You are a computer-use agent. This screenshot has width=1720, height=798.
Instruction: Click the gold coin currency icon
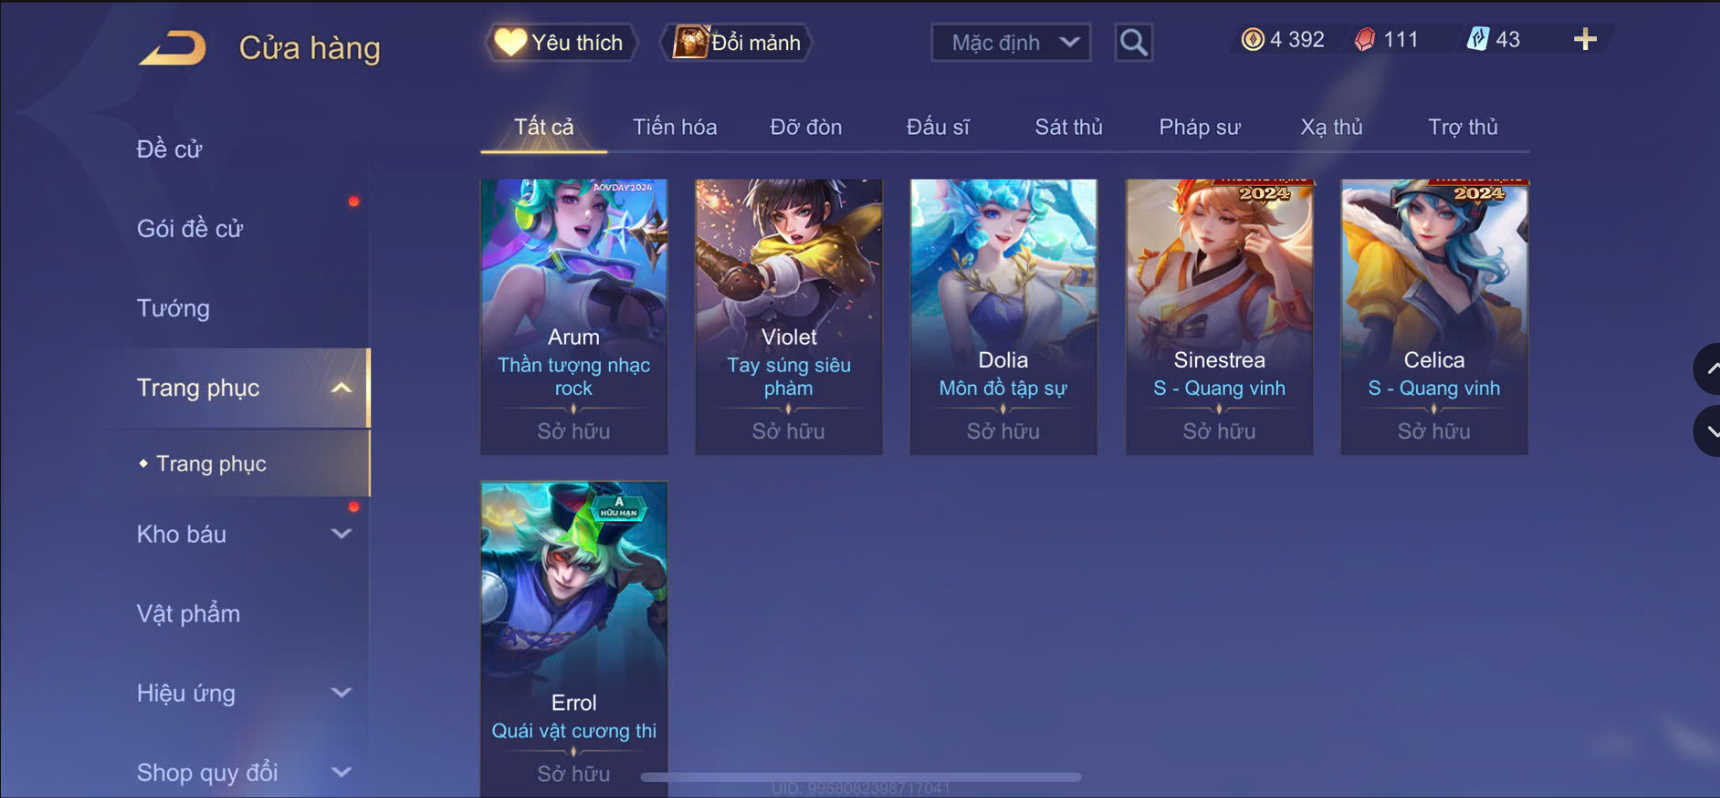click(x=1252, y=39)
